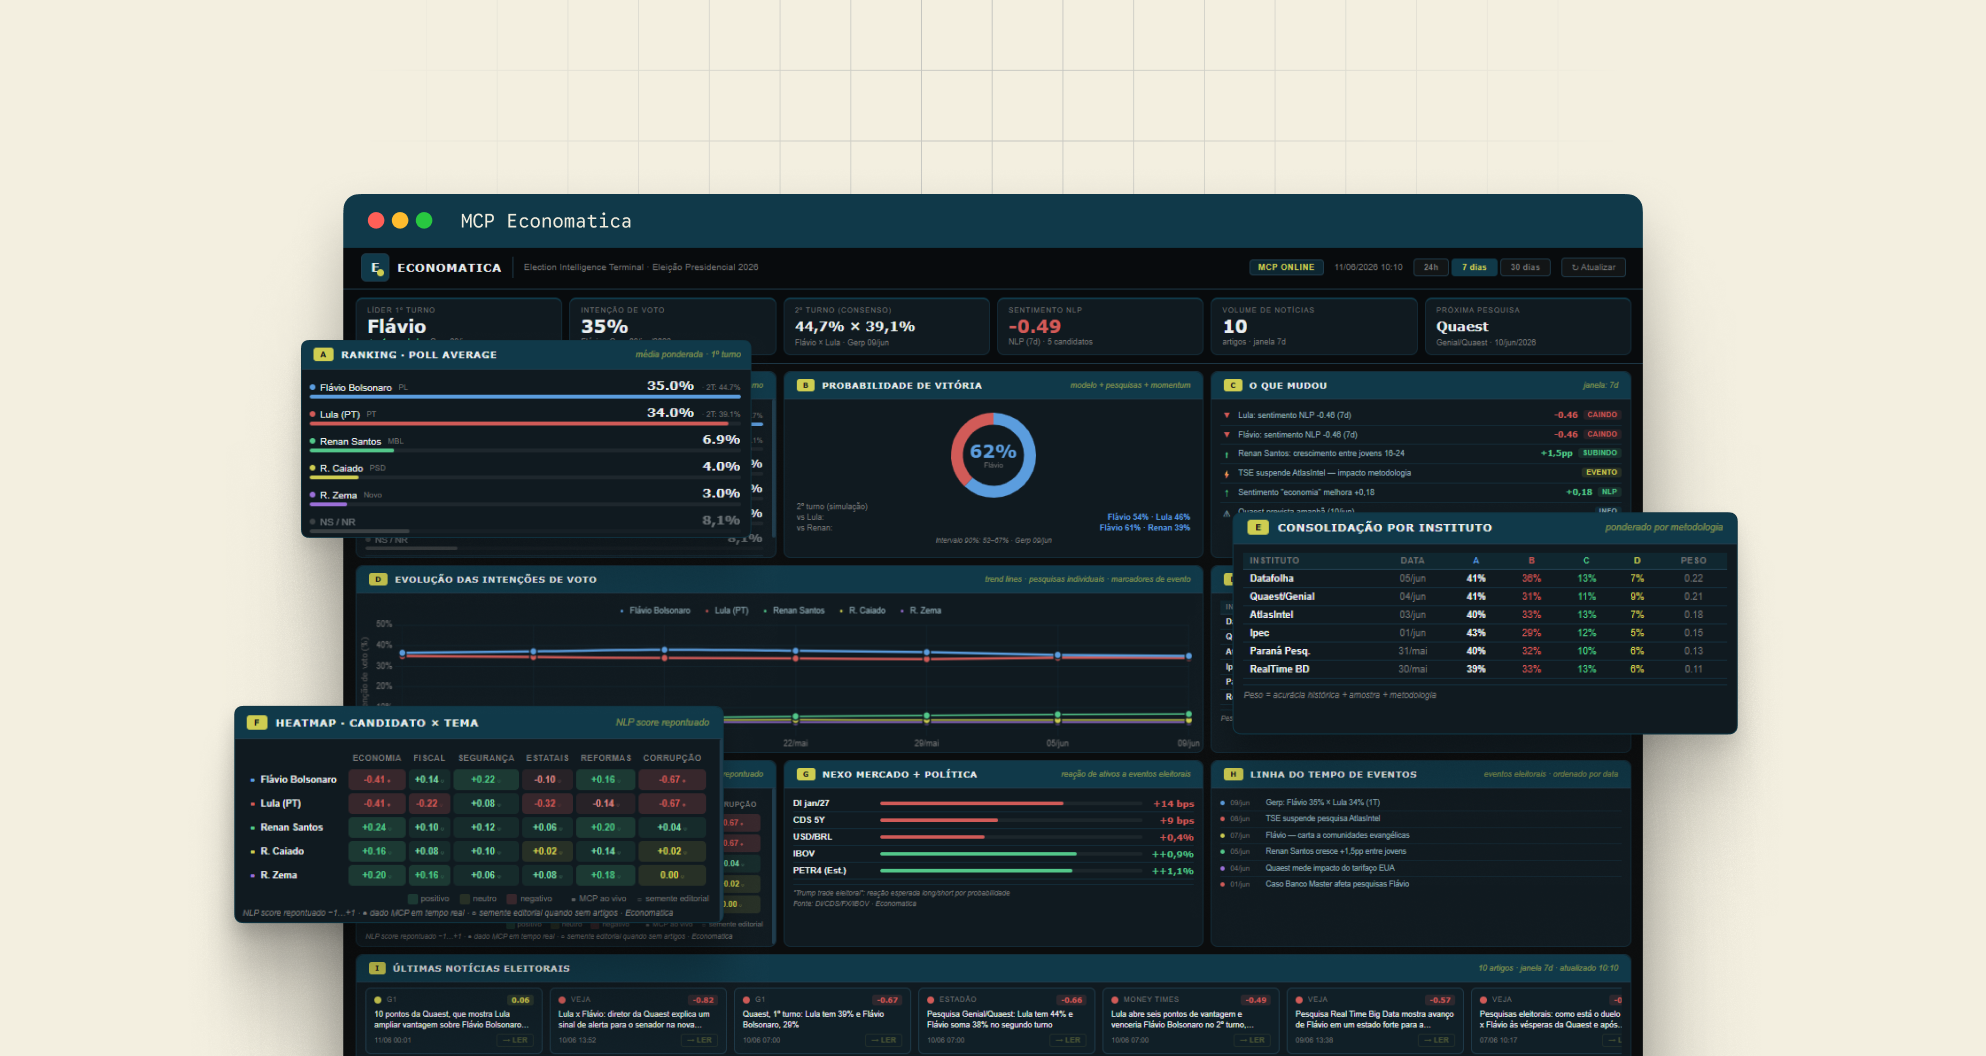This screenshot has width=1986, height=1056.
Task: Open LER on the 'Real Time Big Data' card
Action: pos(1438,1041)
